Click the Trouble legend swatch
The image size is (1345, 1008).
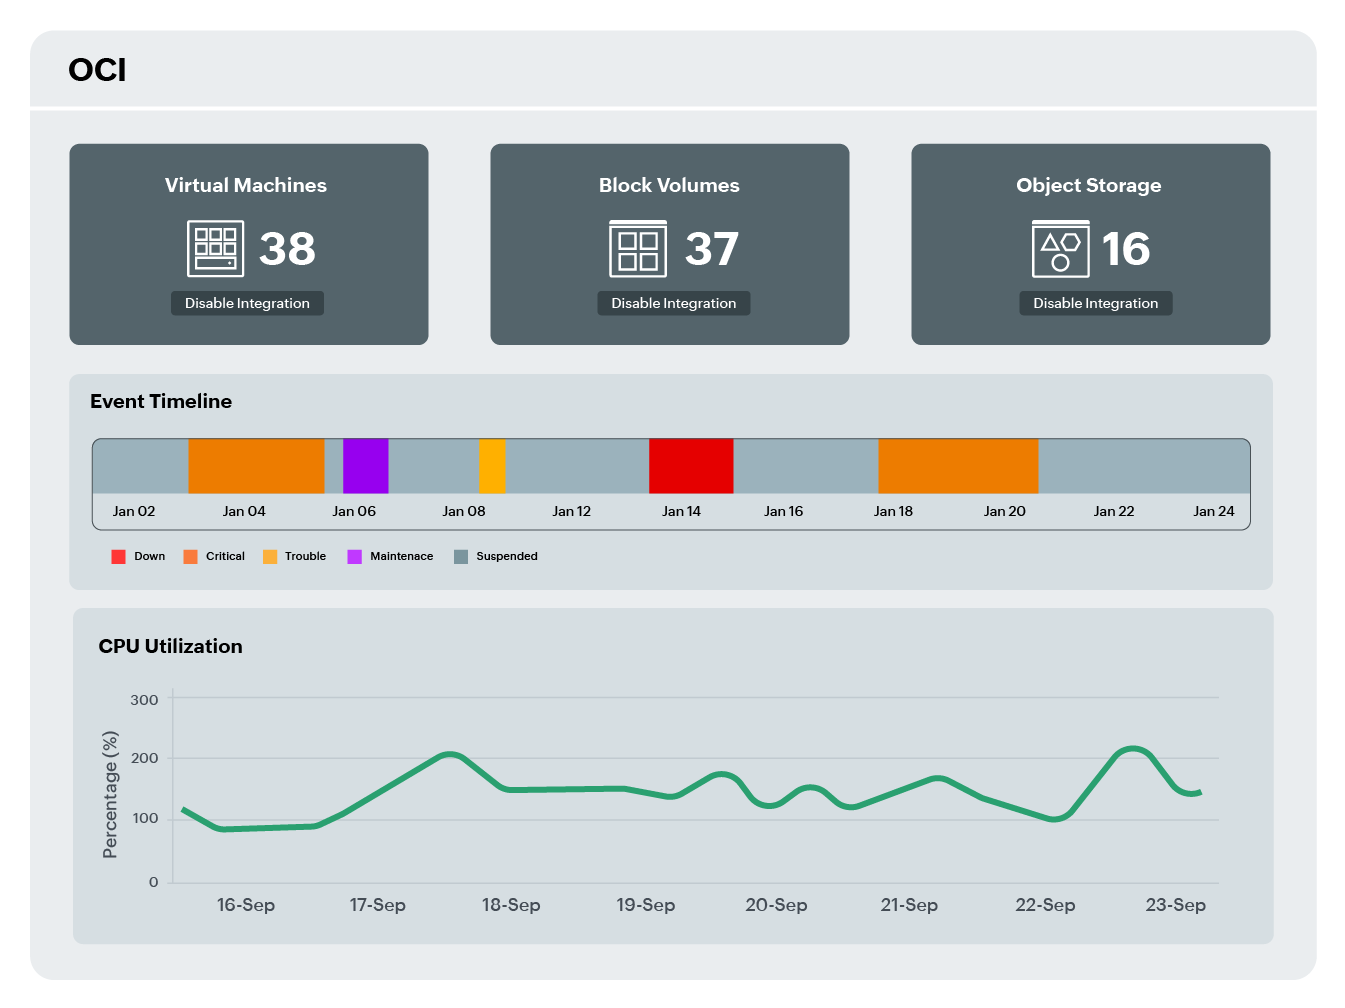pyautogui.click(x=270, y=556)
